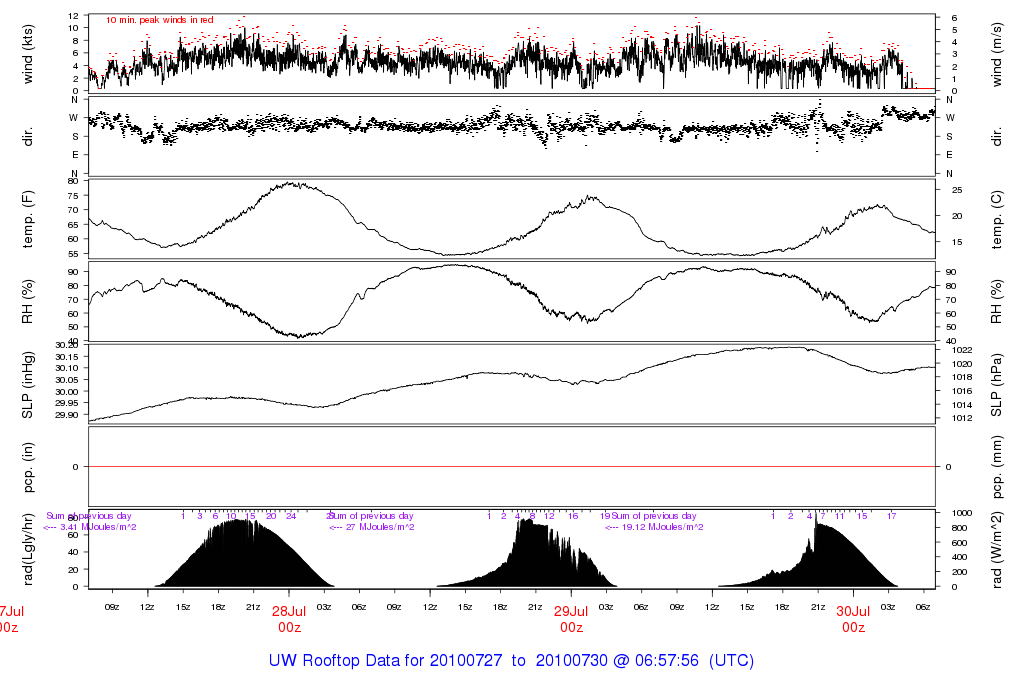This screenshot has height=700, width=1024.
Task: Click the "75" tick on temp. (F) axis
Action: (x=73, y=196)
